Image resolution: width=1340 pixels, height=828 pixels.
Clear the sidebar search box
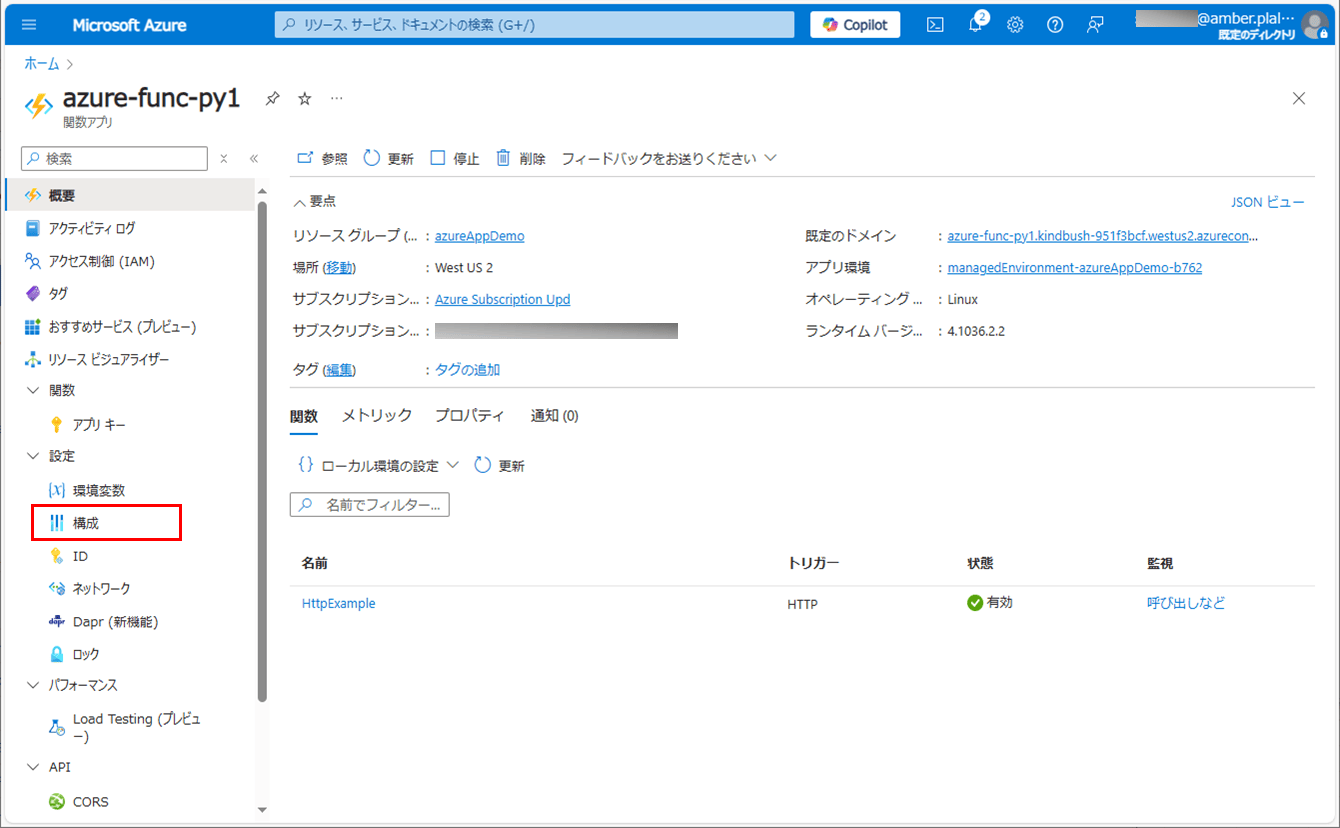pos(224,158)
